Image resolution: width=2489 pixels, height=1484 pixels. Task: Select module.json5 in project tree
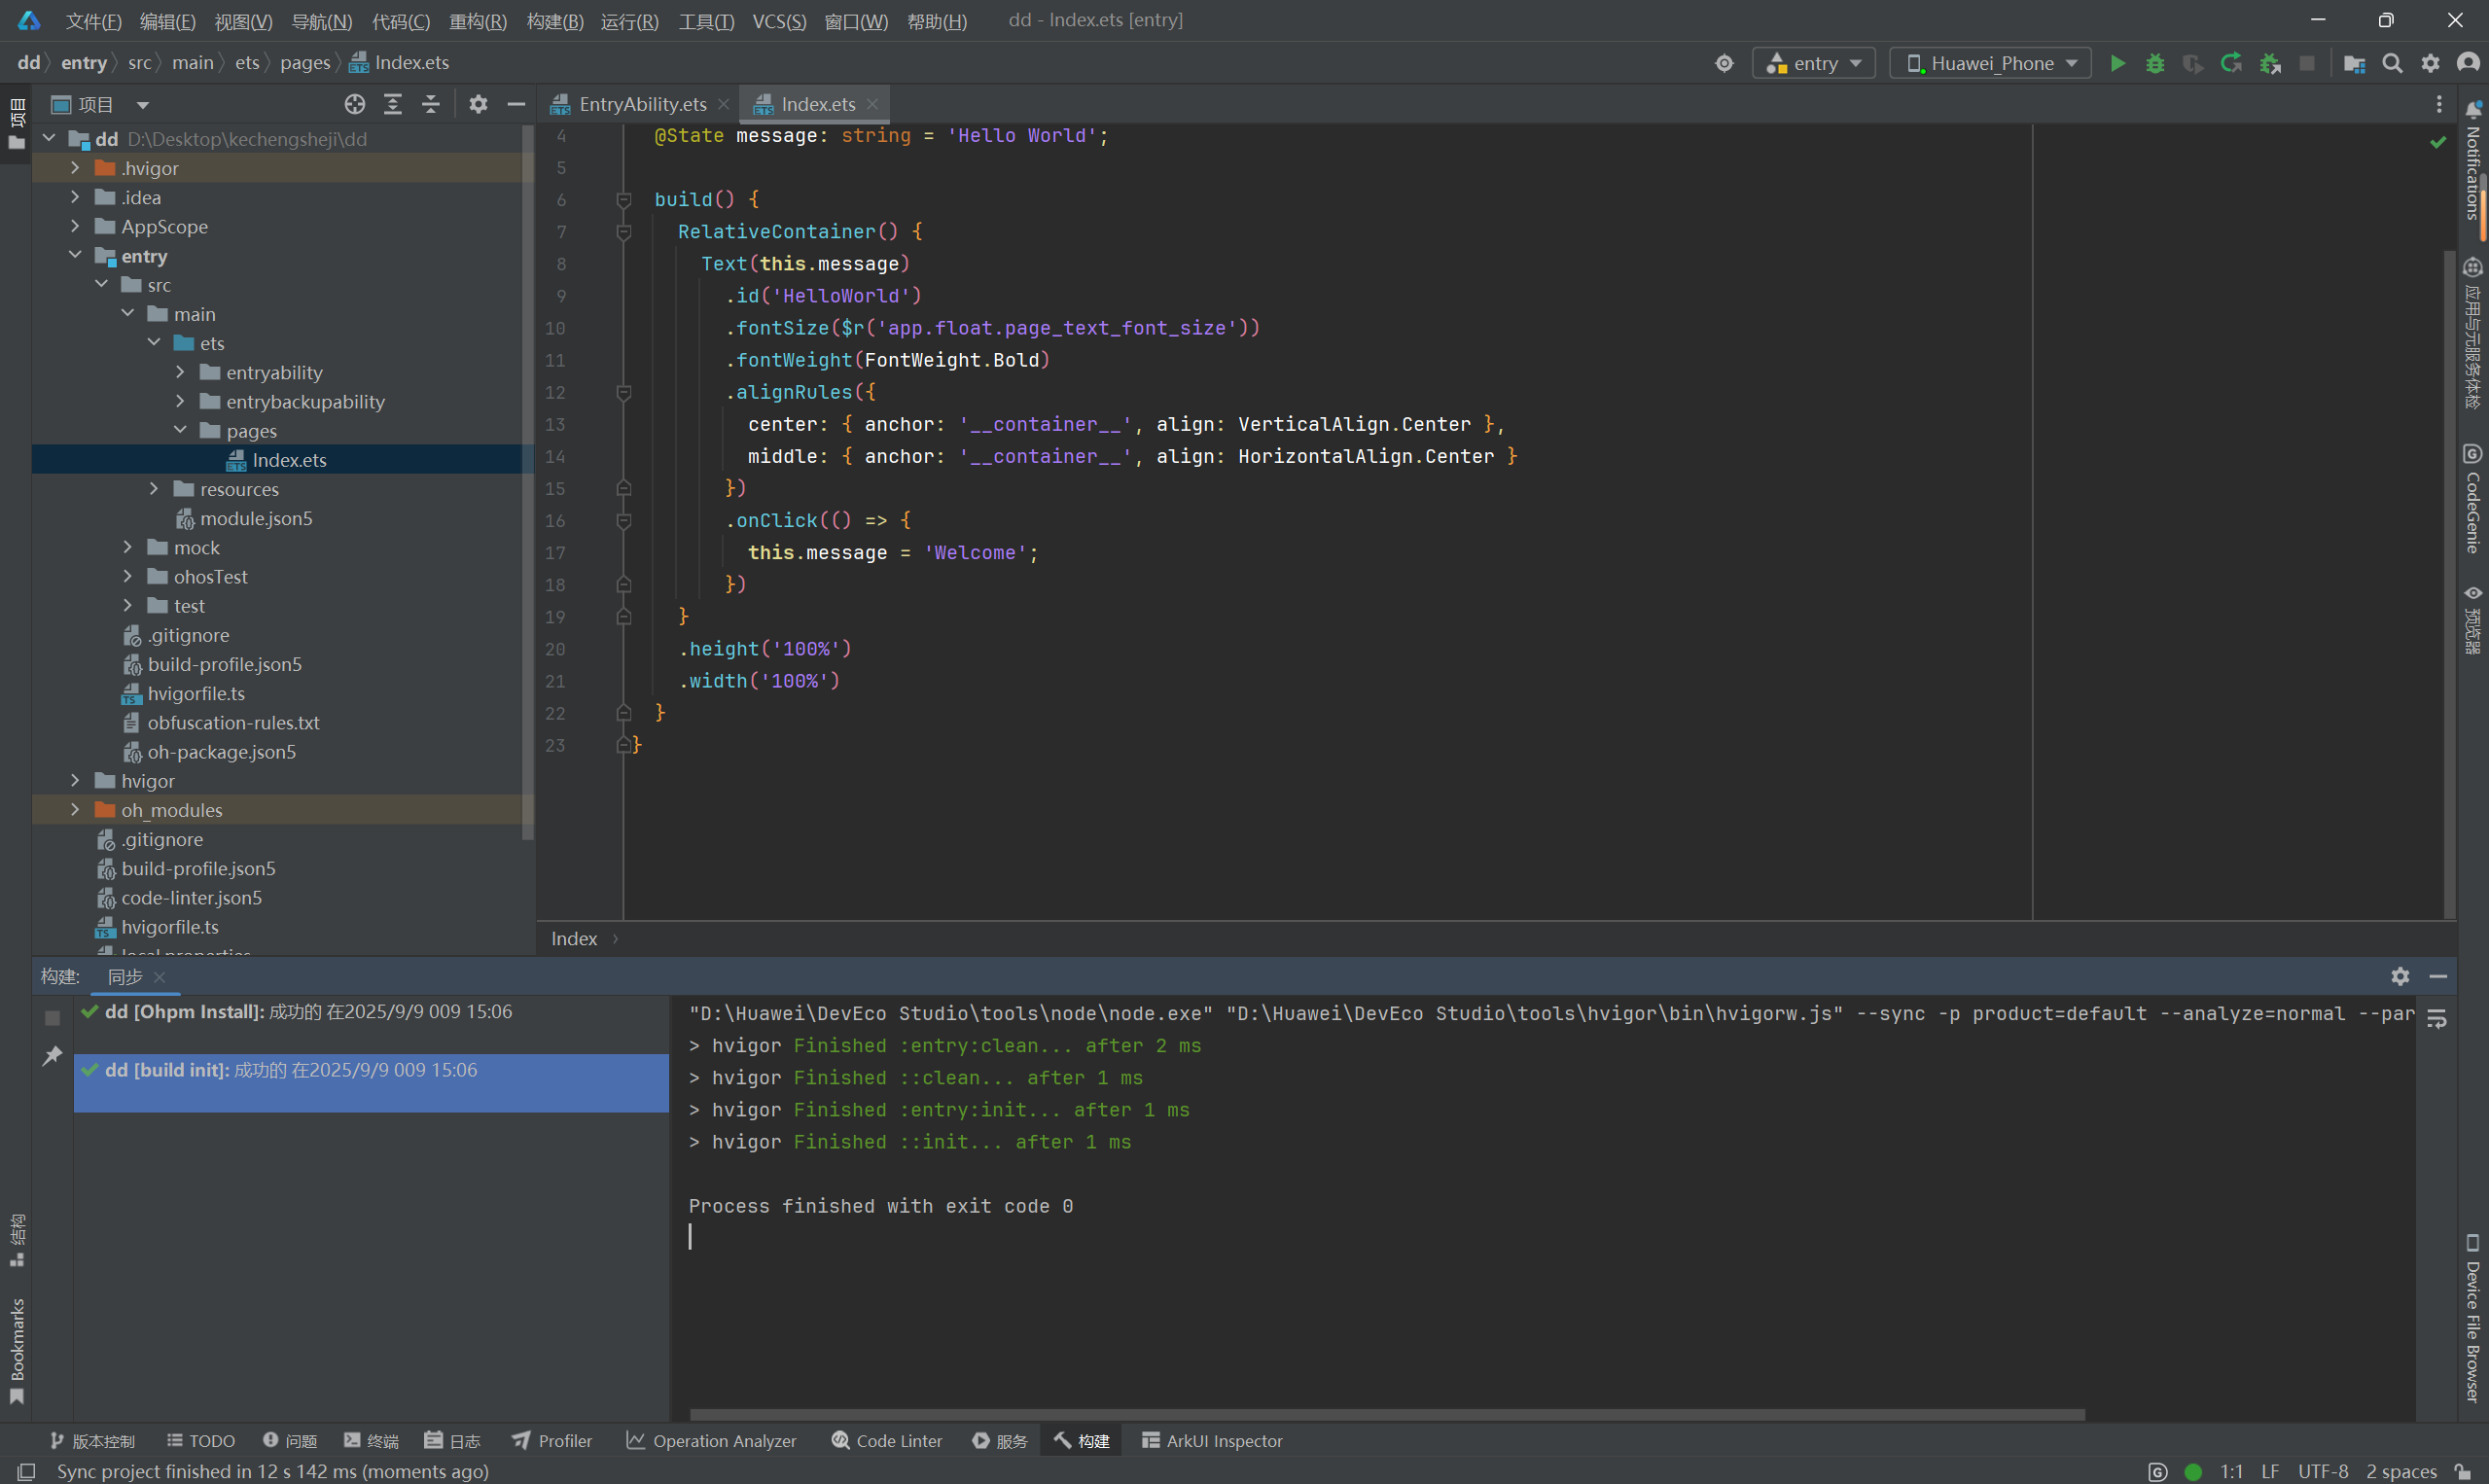(x=256, y=518)
